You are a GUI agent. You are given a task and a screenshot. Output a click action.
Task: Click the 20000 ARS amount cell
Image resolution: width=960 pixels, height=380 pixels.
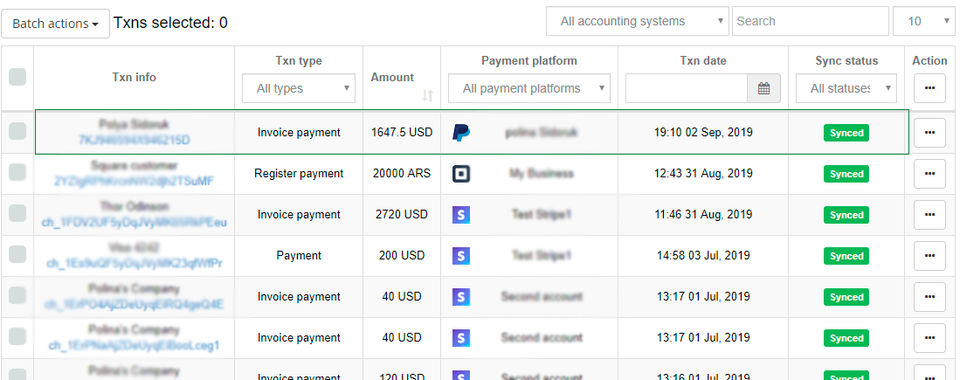(x=402, y=174)
